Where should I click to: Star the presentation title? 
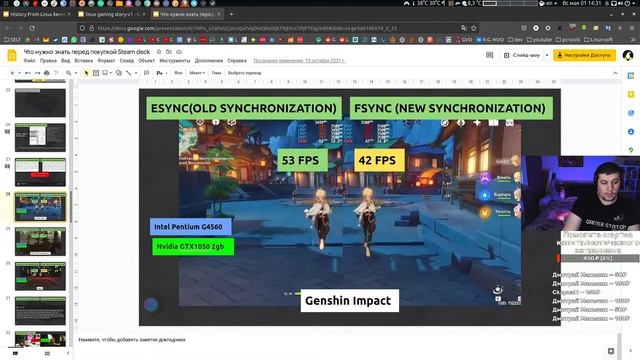(159, 52)
